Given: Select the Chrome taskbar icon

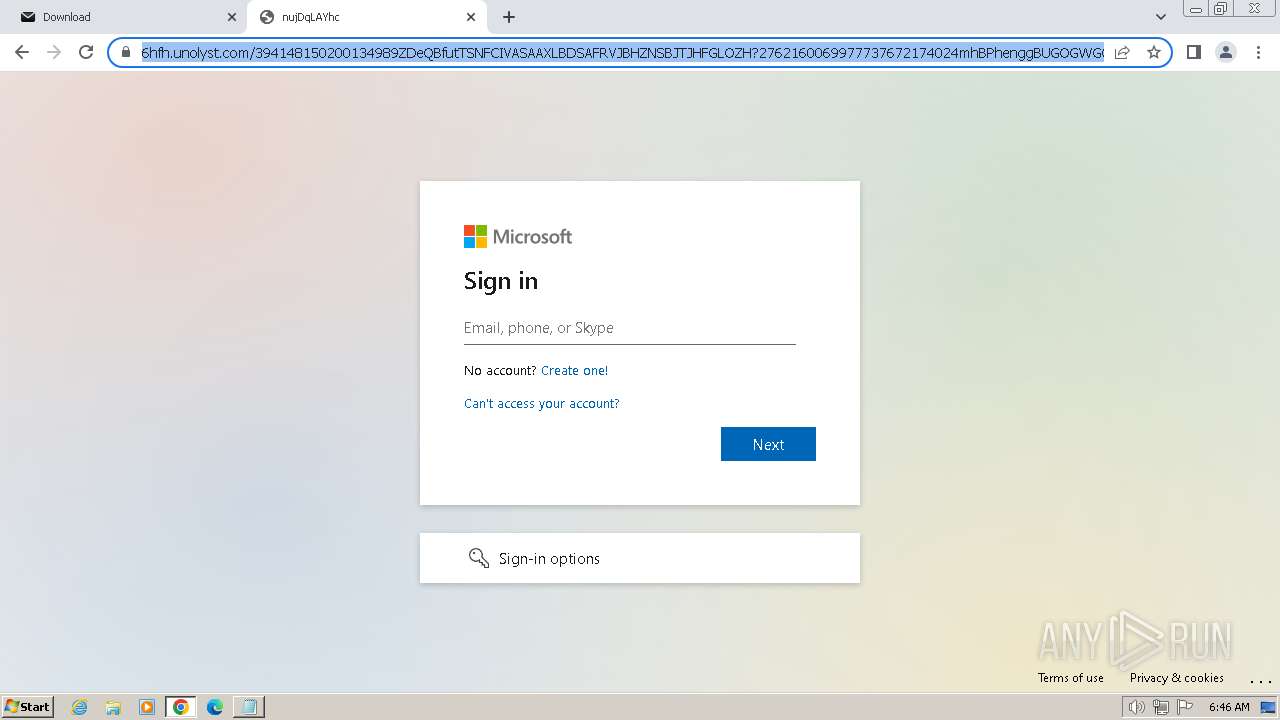Looking at the screenshot, I should [181, 707].
